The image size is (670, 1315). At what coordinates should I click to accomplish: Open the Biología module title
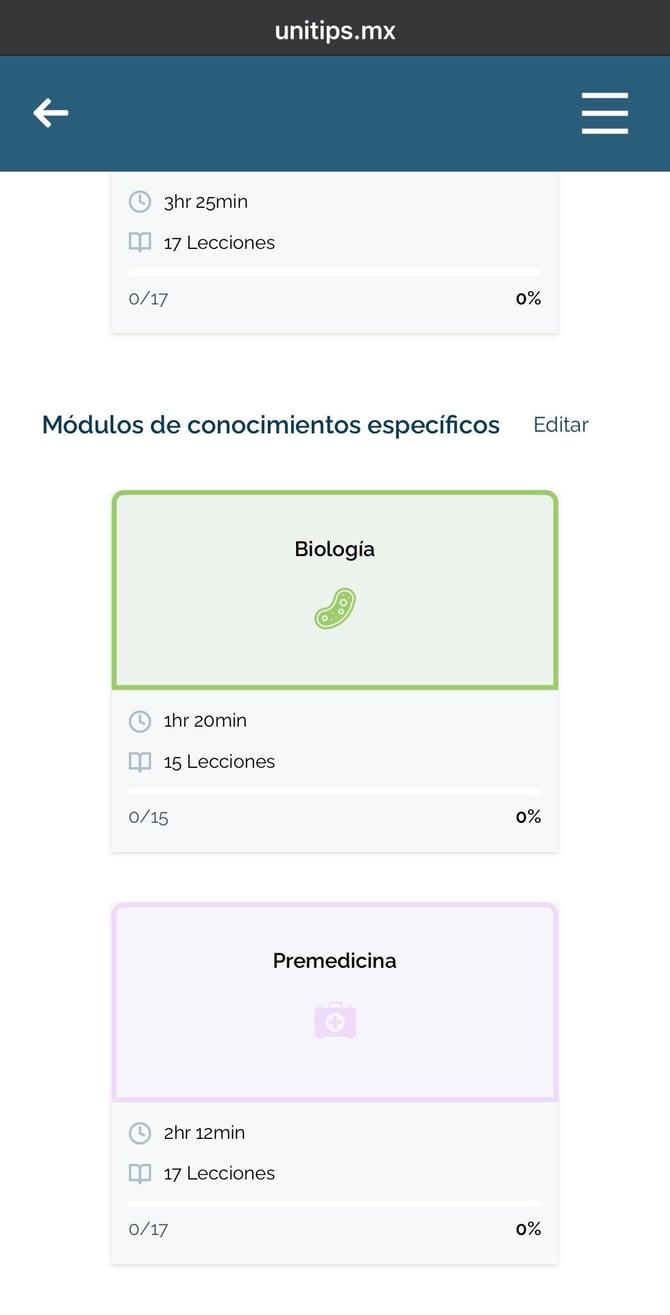coord(335,549)
